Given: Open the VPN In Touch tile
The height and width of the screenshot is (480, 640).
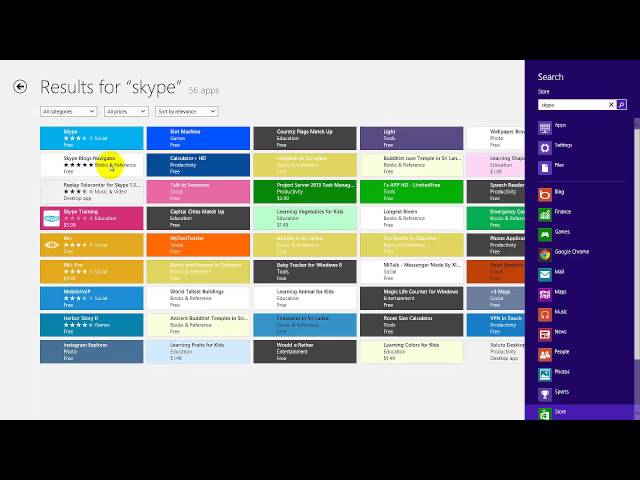Looking at the screenshot, I should (x=496, y=325).
